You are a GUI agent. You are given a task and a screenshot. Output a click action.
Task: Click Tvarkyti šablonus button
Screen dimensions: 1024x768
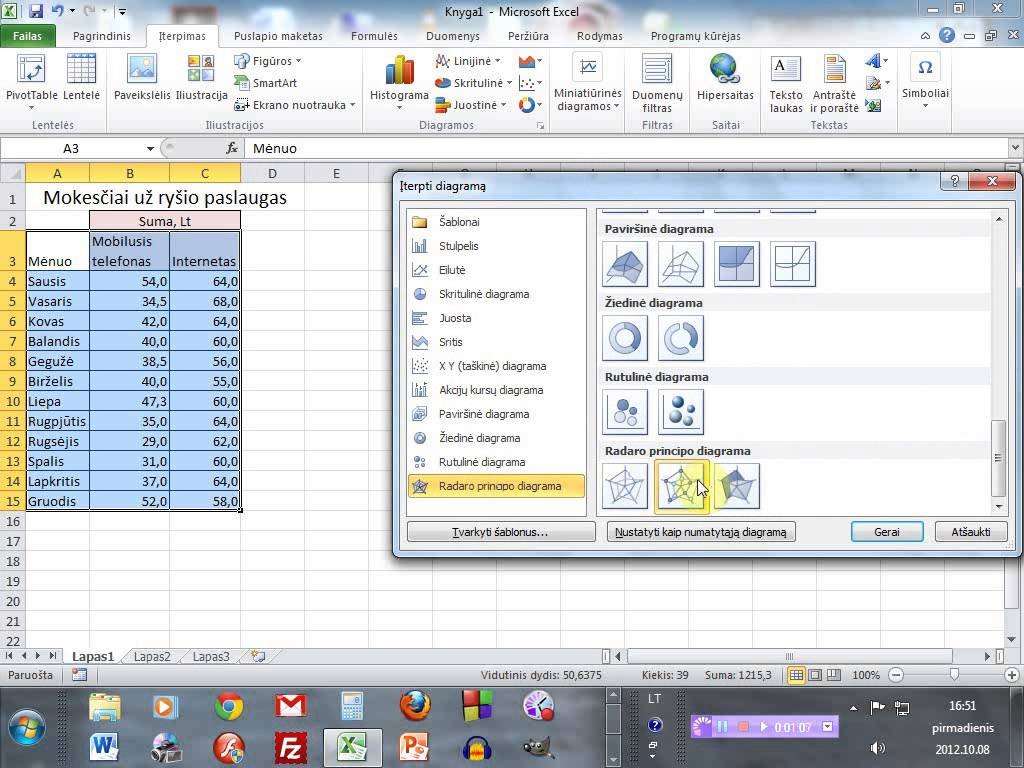click(500, 532)
